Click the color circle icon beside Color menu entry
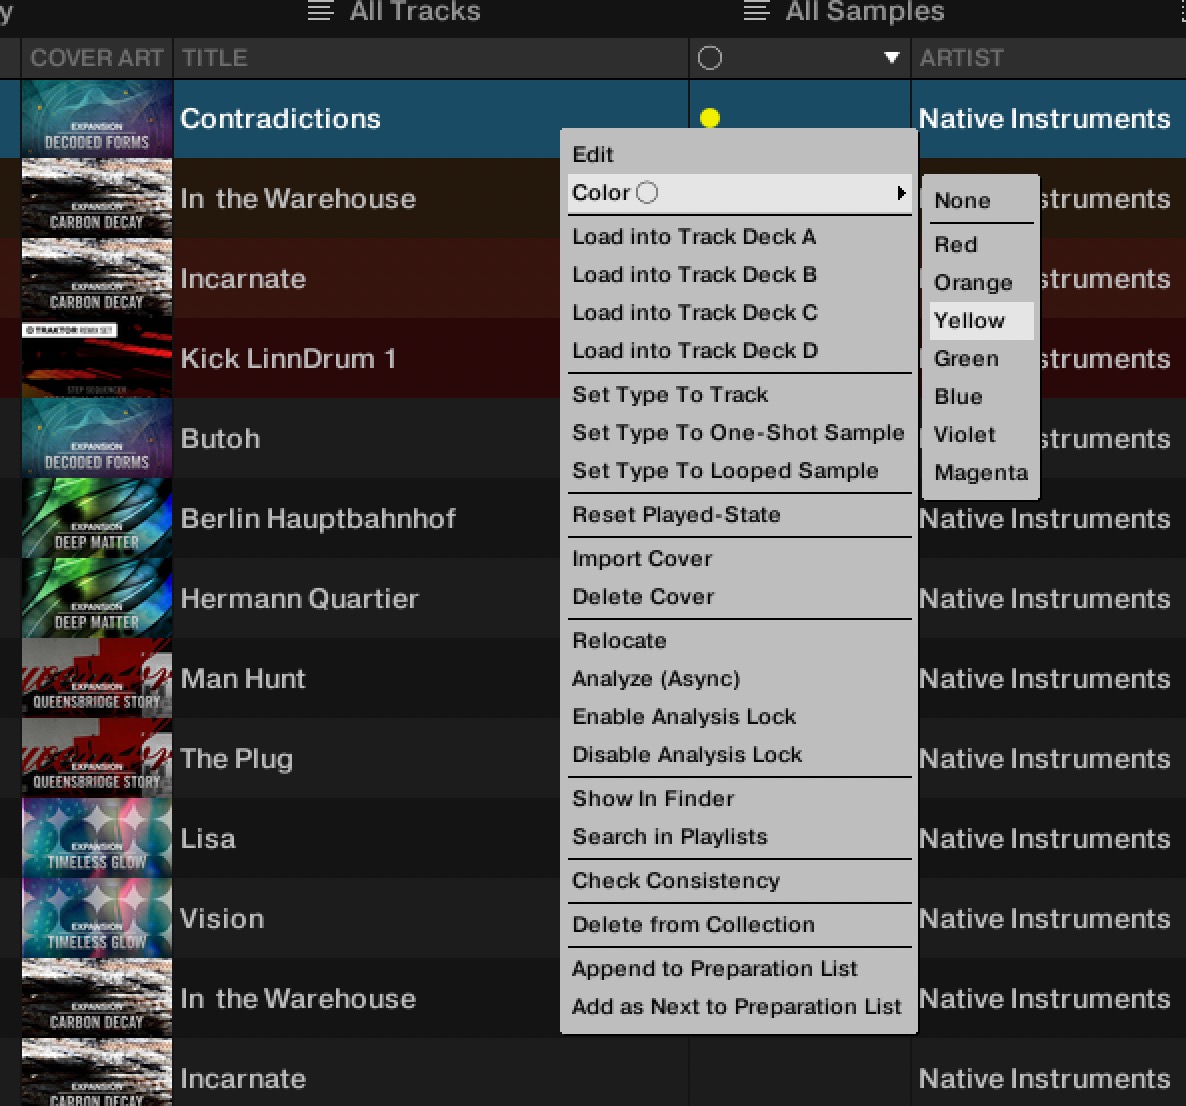Screen dimensions: 1186x1106 (647, 192)
